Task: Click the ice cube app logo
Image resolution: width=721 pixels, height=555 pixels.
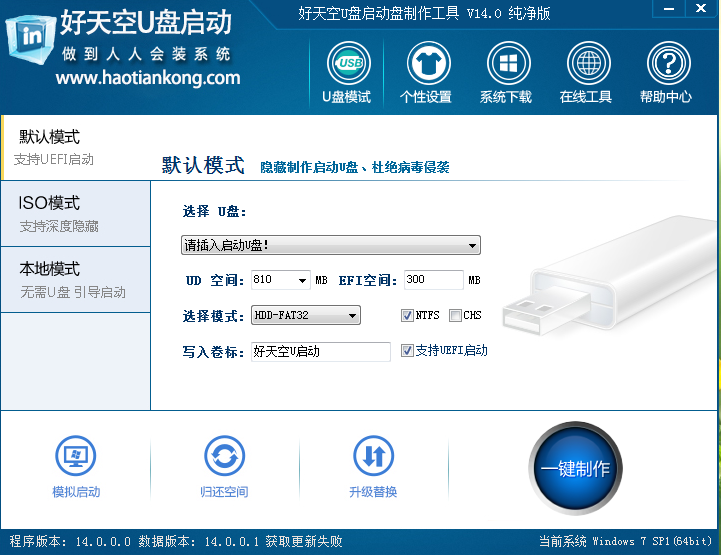Action: (30, 39)
